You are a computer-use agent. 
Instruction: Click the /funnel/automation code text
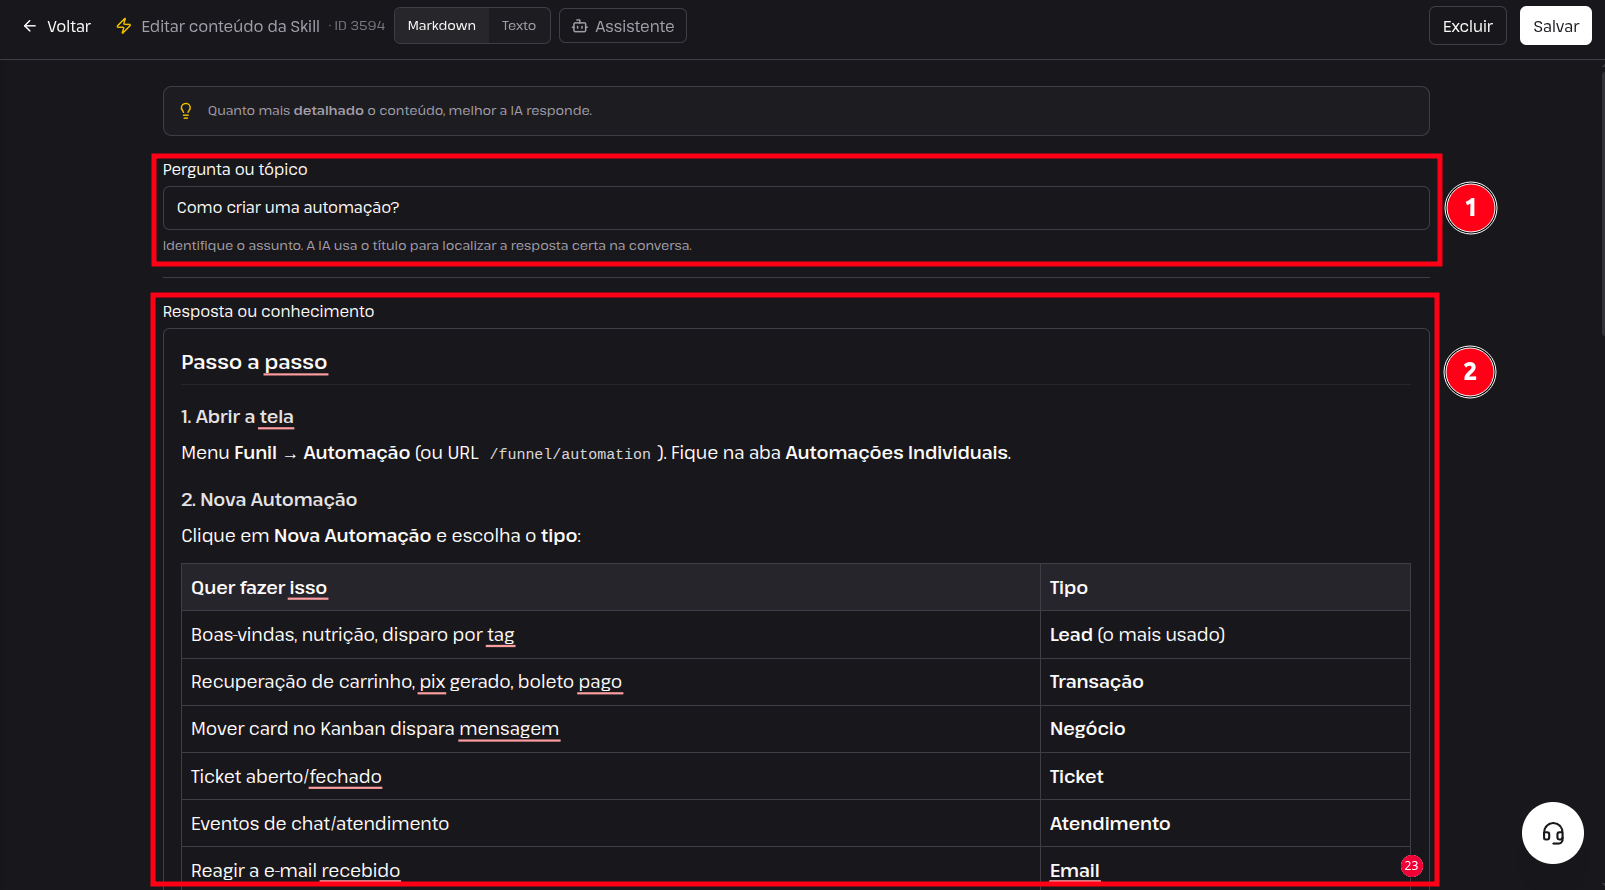[570, 454]
